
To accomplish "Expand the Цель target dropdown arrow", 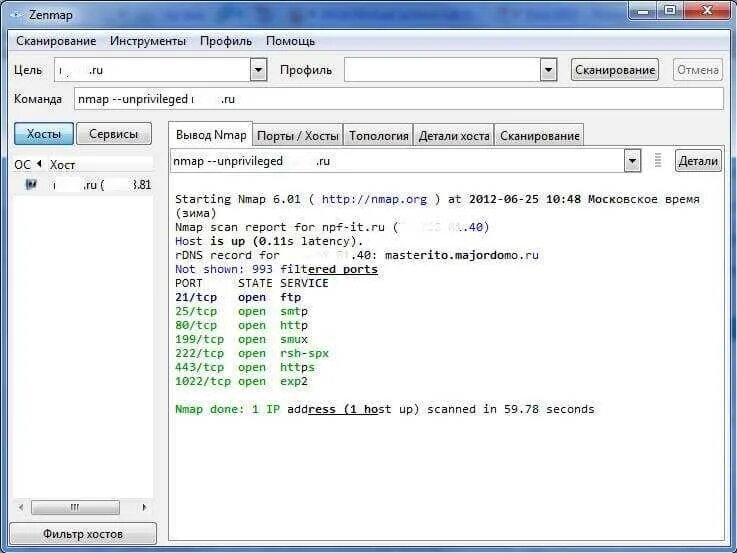I will [x=259, y=70].
